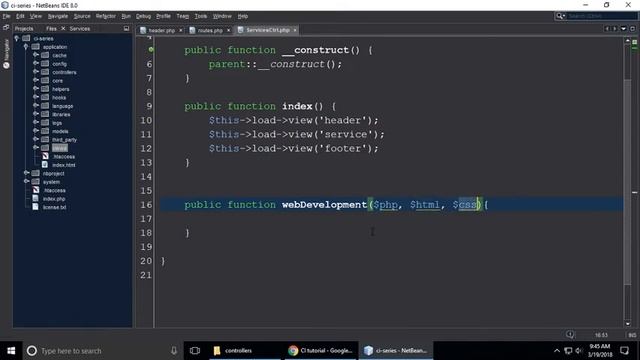Close the Files panel tab
Viewport: 640px width, 360px height.
[63, 29]
